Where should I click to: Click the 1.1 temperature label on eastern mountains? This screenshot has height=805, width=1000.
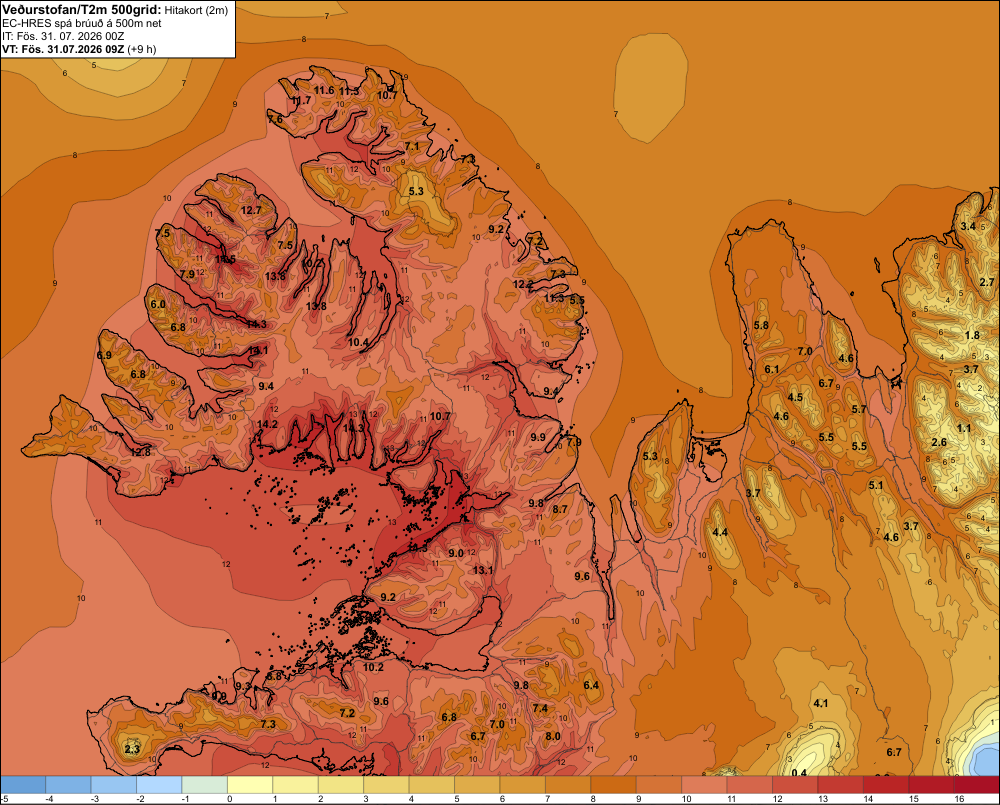pos(964,428)
